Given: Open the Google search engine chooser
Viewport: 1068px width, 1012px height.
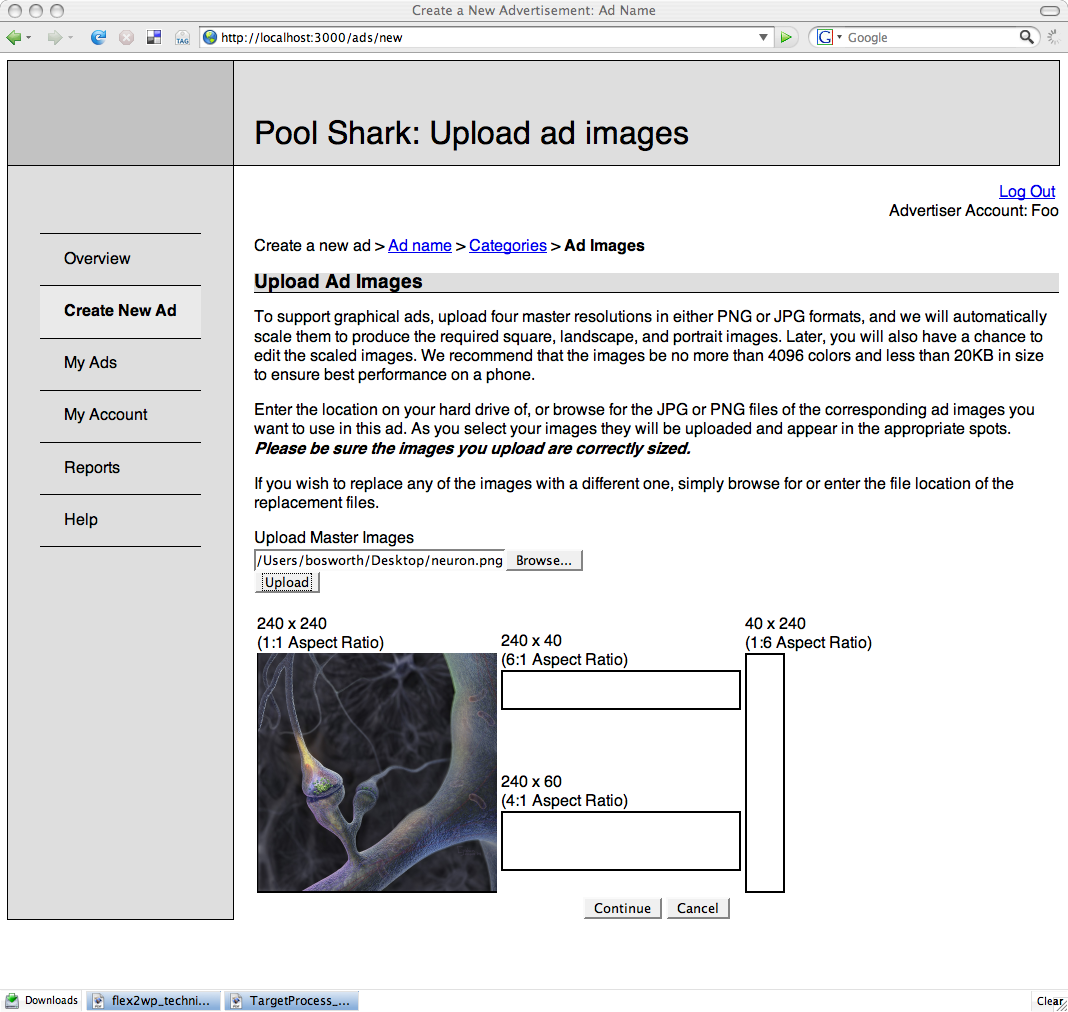Looking at the screenshot, I should [829, 37].
